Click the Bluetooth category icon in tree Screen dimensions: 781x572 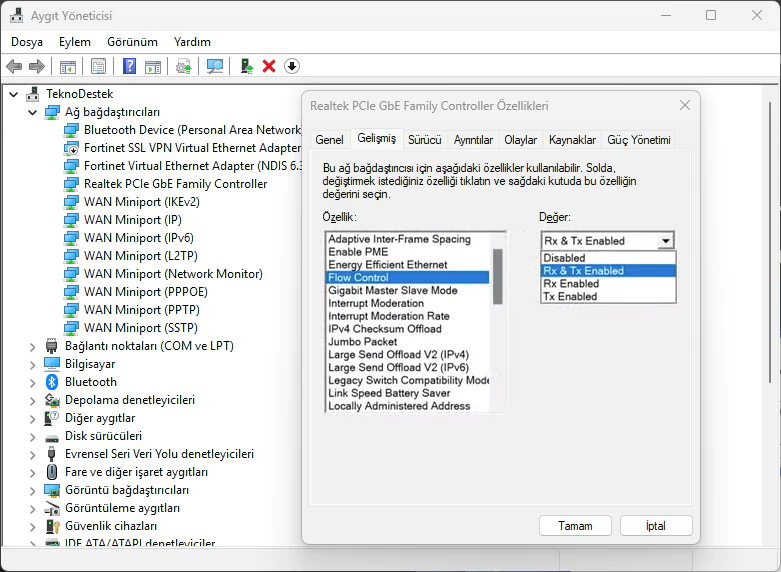[52, 382]
